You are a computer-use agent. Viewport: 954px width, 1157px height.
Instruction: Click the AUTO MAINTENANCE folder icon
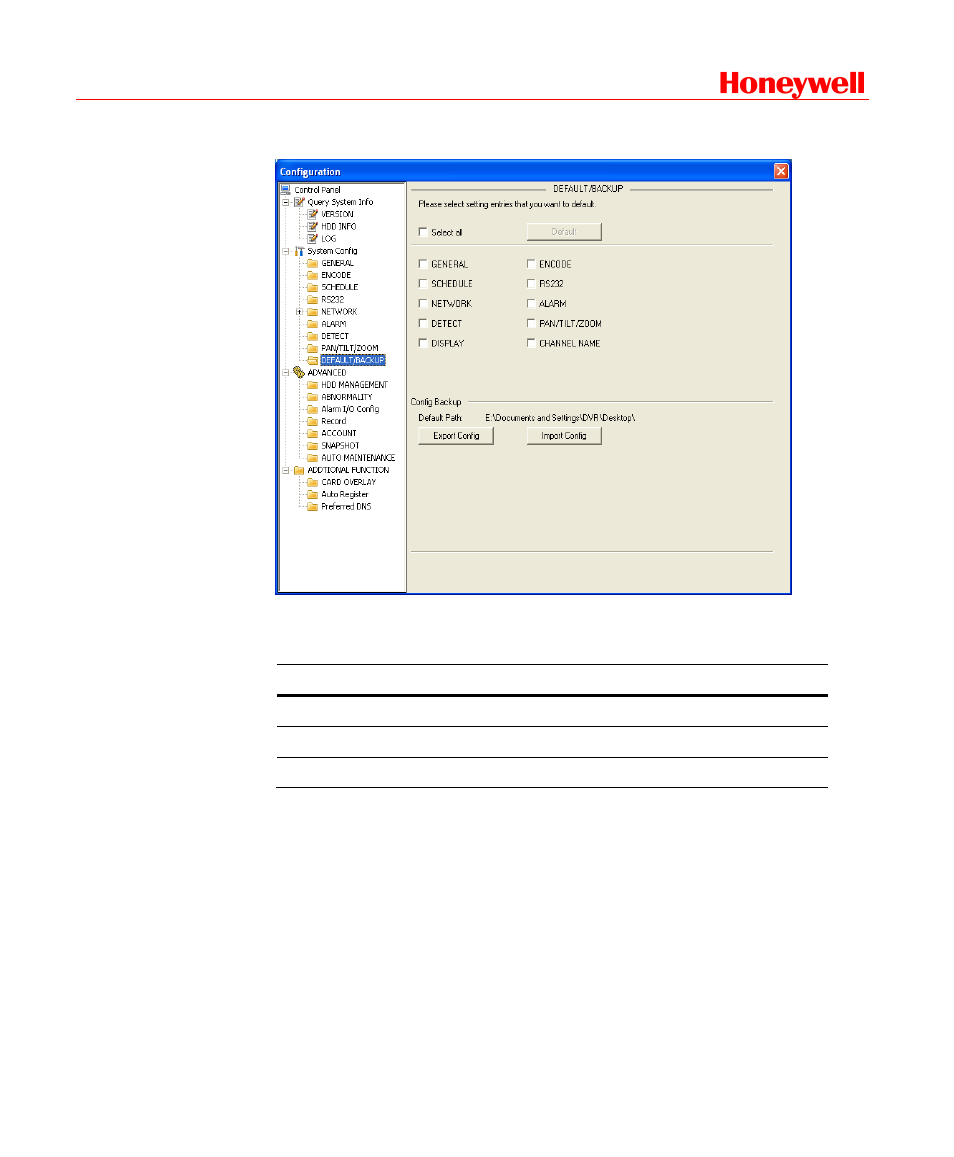(313, 457)
